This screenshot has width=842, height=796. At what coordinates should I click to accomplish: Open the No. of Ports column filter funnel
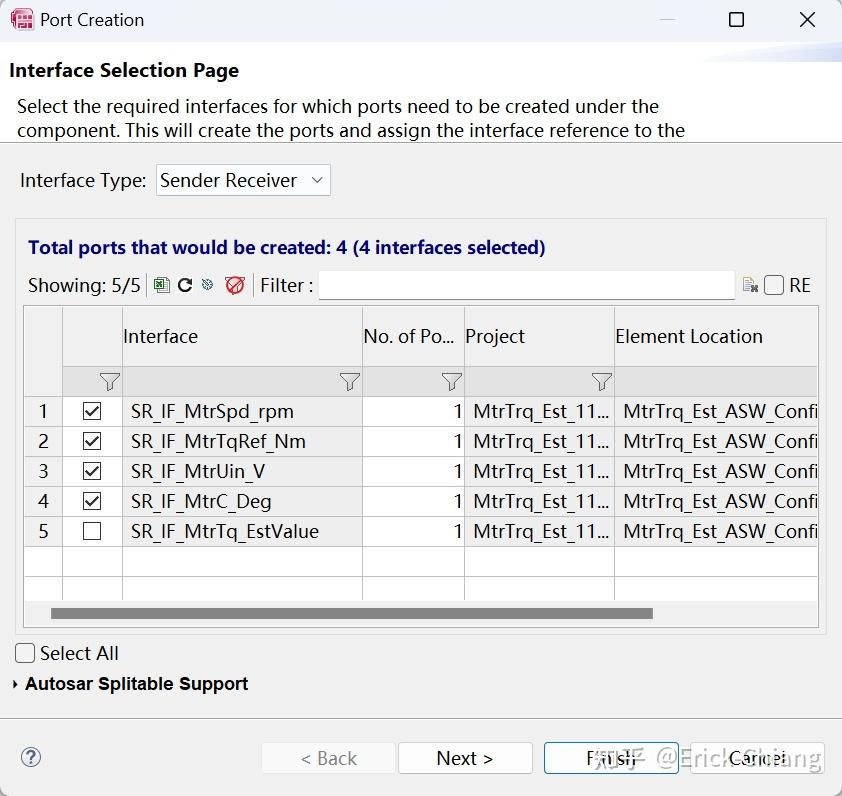tap(452, 381)
